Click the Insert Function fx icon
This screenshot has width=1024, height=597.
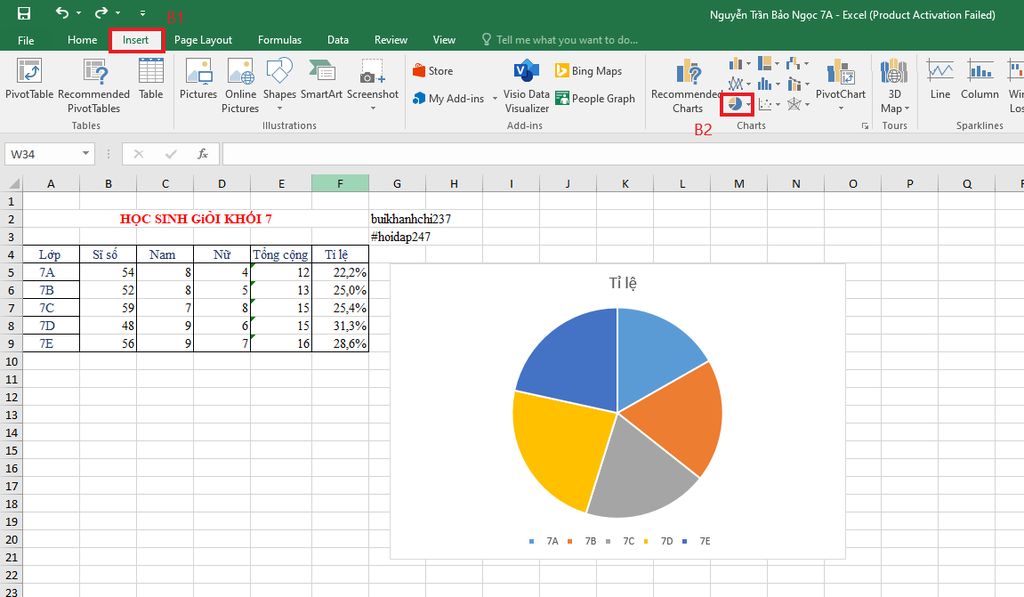[203, 154]
